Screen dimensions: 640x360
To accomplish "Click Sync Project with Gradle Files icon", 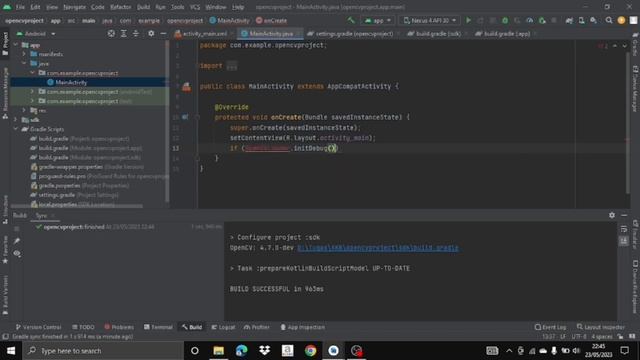I will (569, 20).
